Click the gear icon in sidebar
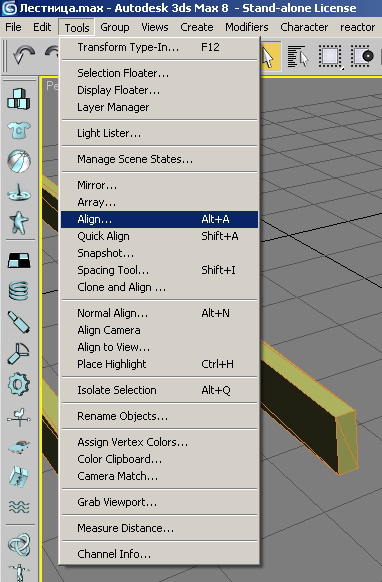Image resolution: width=382 pixels, height=582 pixels. (x=19, y=384)
